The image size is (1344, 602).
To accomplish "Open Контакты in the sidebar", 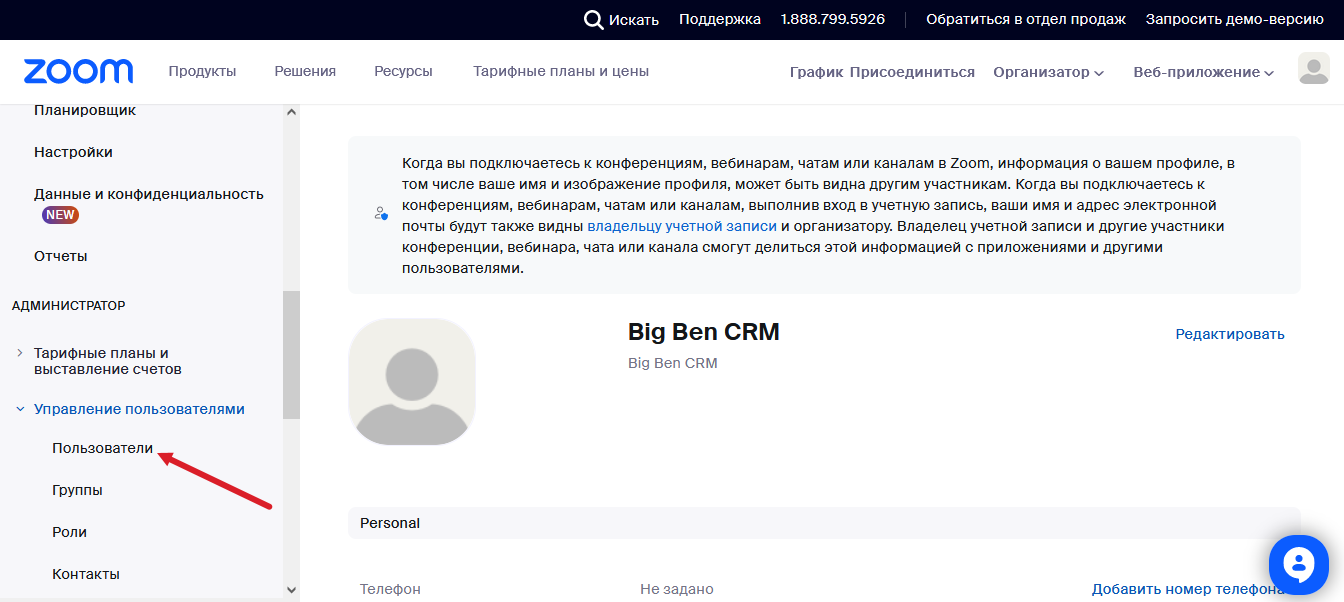I will coord(86,574).
